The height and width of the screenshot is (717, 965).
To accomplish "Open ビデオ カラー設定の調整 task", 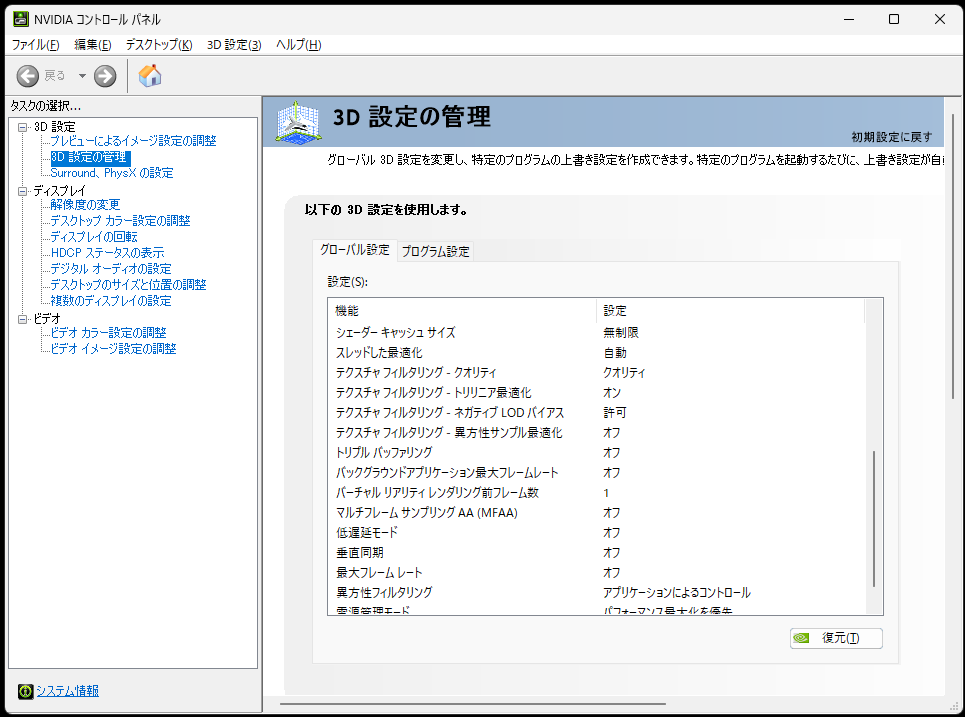I will (x=108, y=333).
